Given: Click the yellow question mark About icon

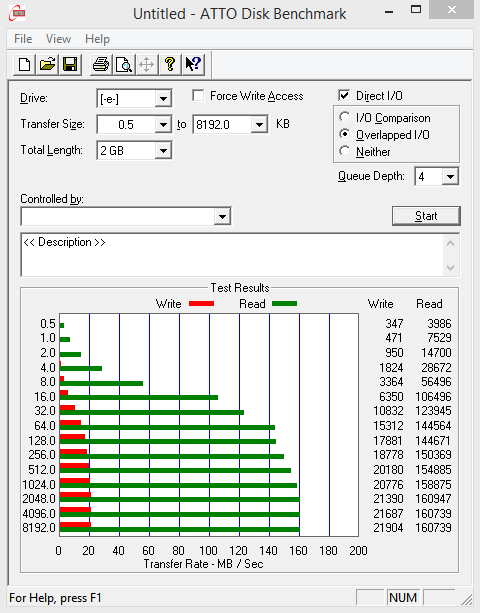Looking at the screenshot, I should [x=170, y=64].
